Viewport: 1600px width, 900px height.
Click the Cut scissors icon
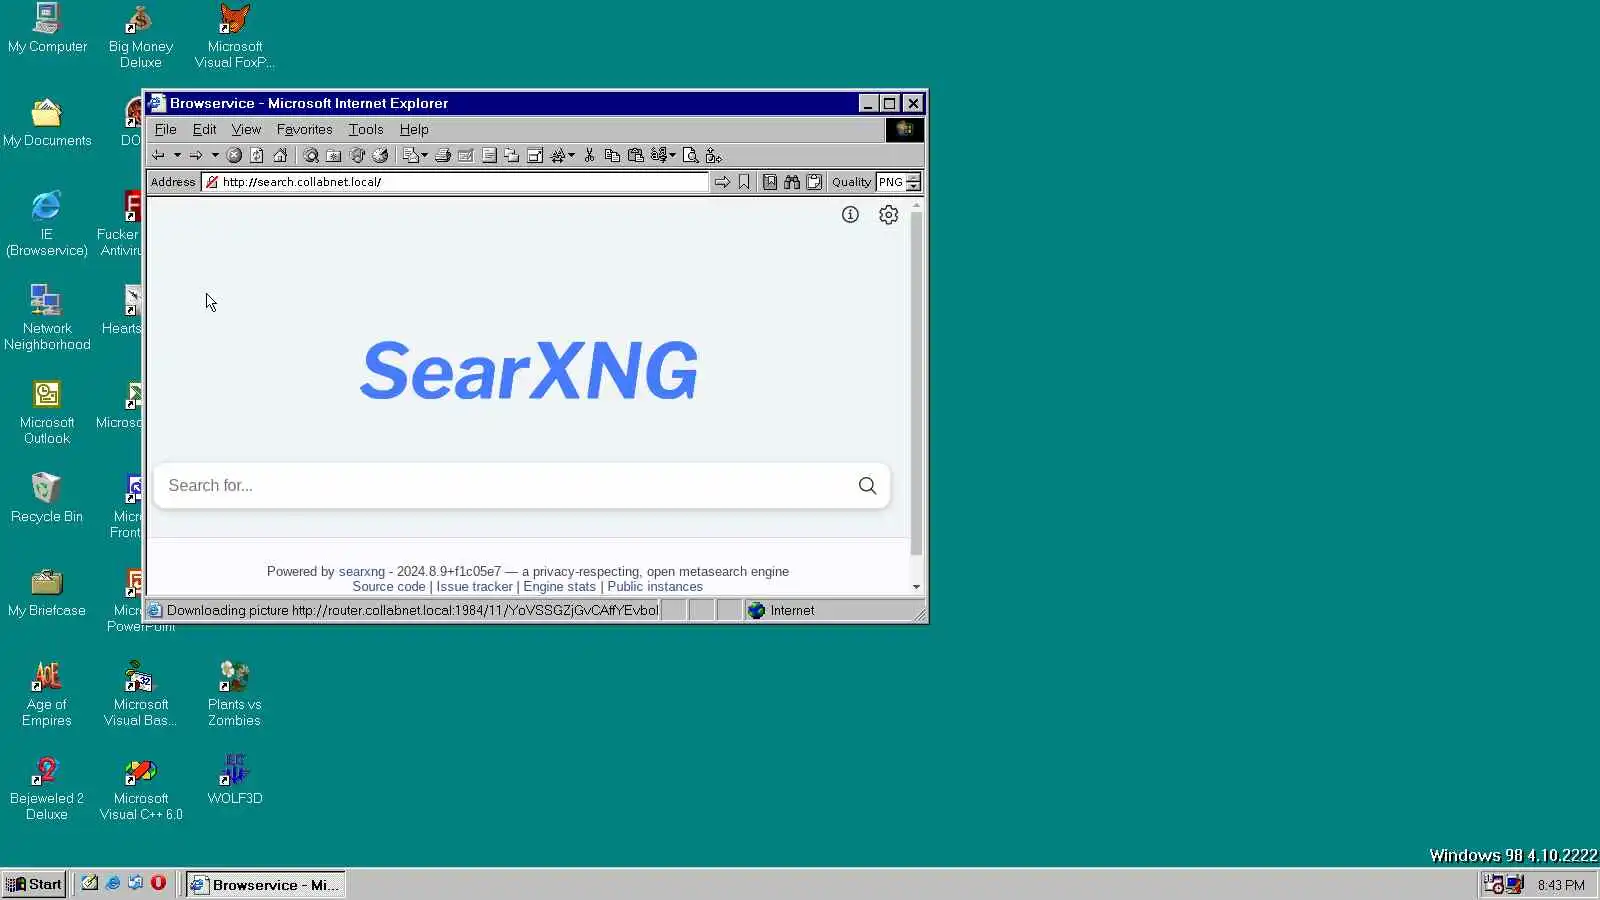(589, 155)
